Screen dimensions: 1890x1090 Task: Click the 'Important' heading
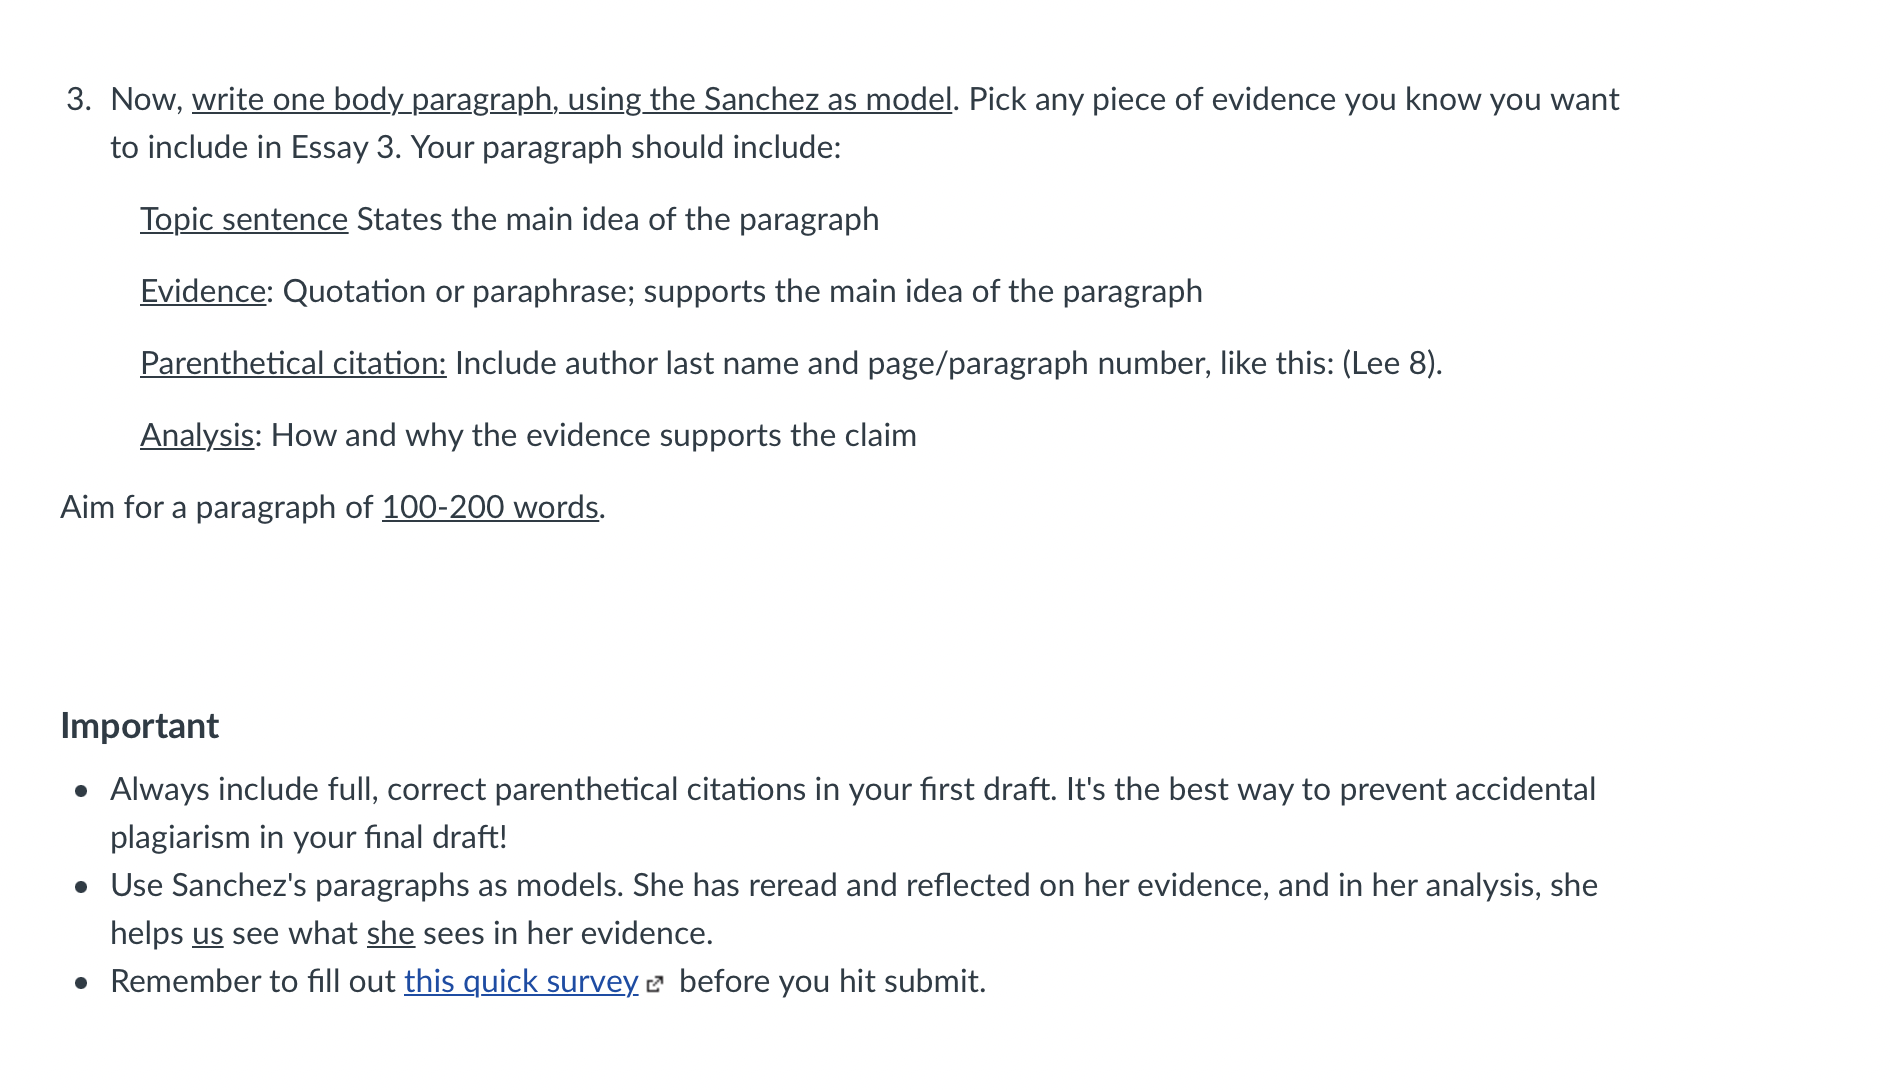coord(139,726)
